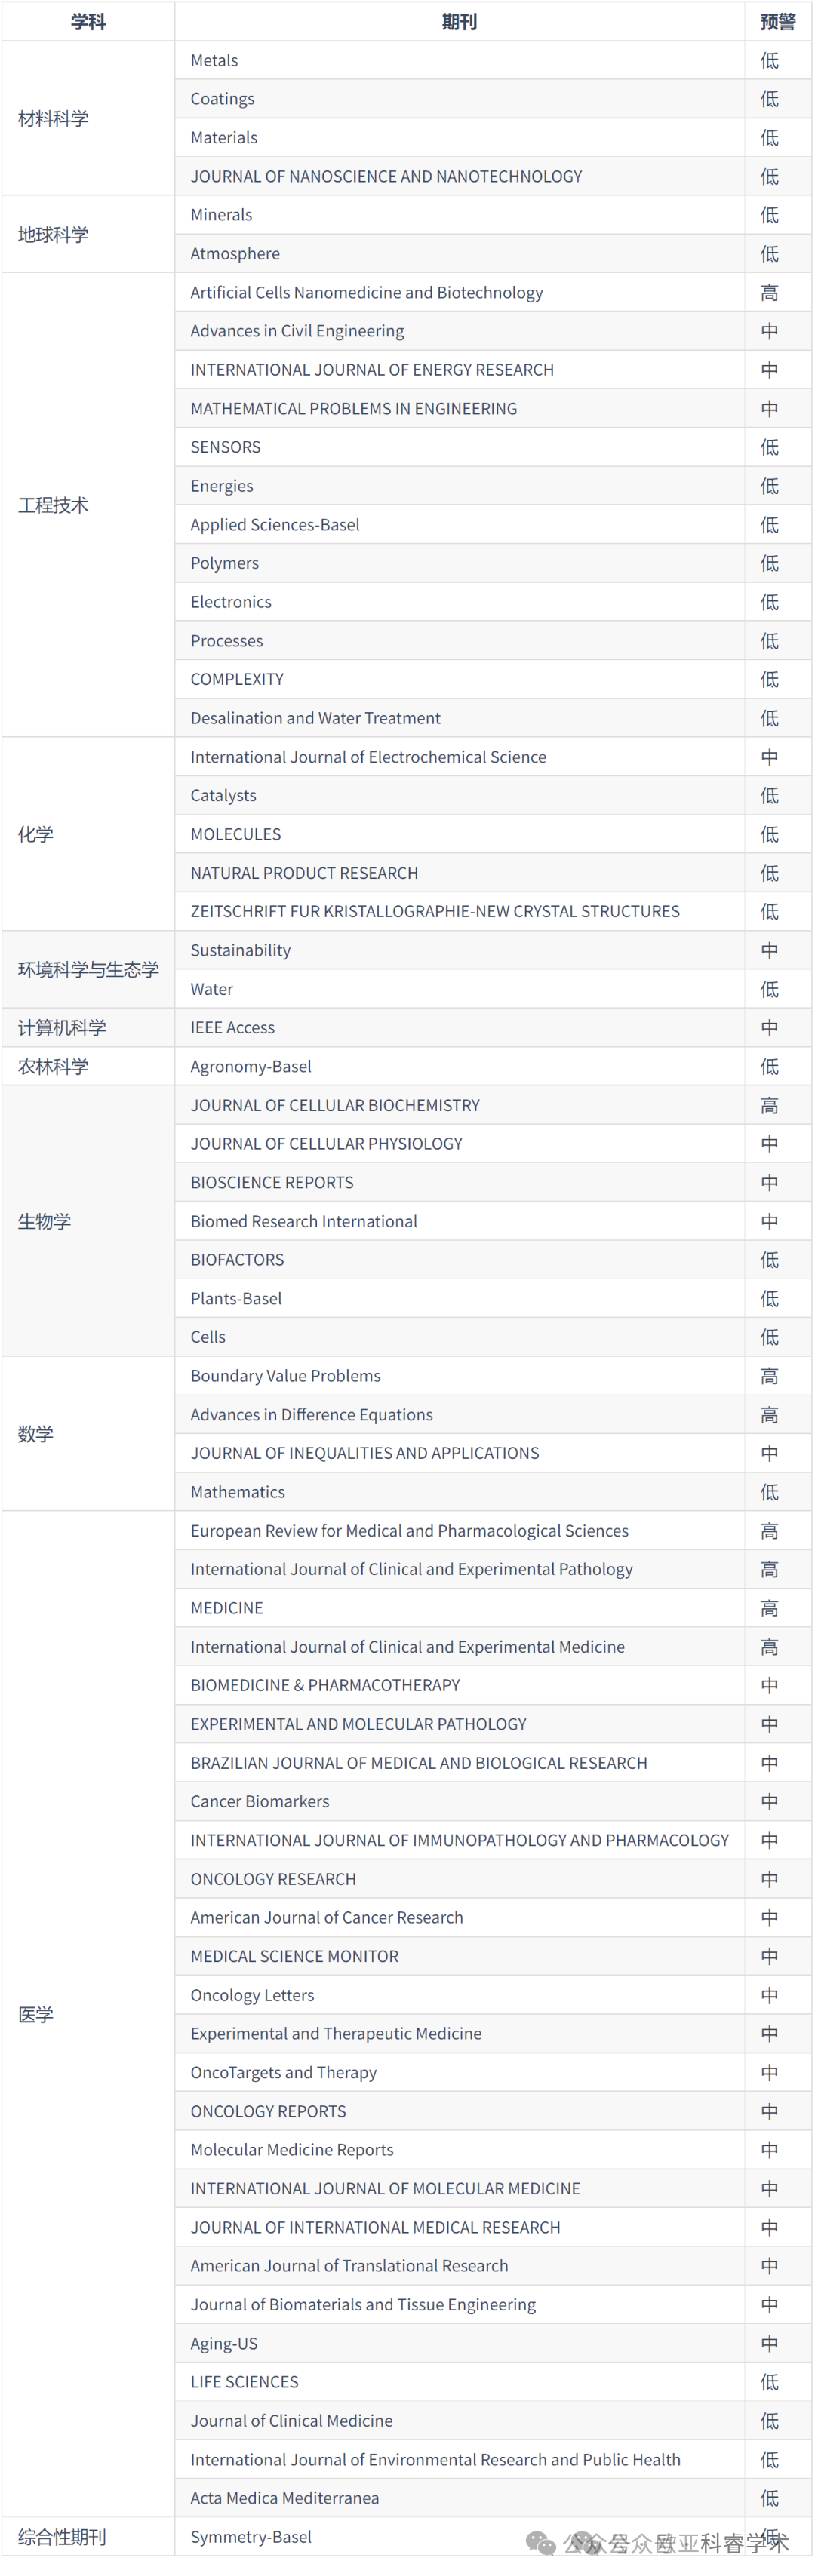Click the 环境科学与生态学 subject cell
The height and width of the screenshot is (2576, 815).
point(88,969)
